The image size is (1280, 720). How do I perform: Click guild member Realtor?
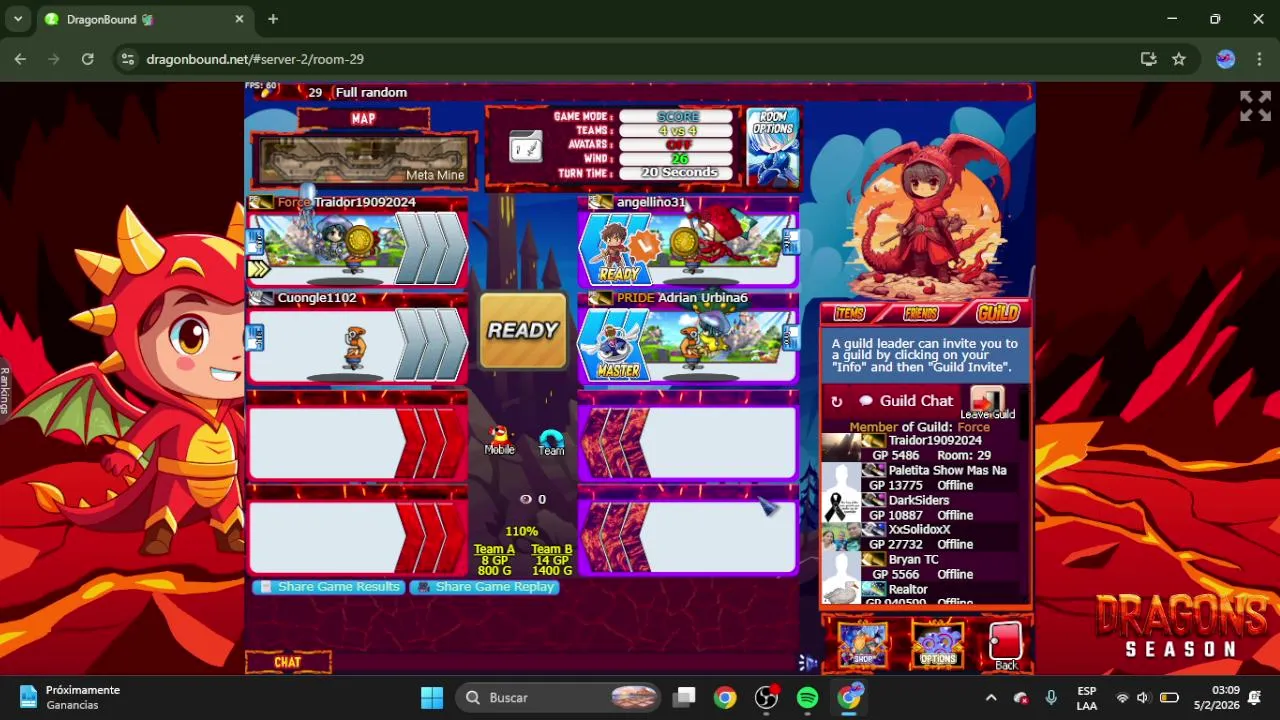[908, 590]
